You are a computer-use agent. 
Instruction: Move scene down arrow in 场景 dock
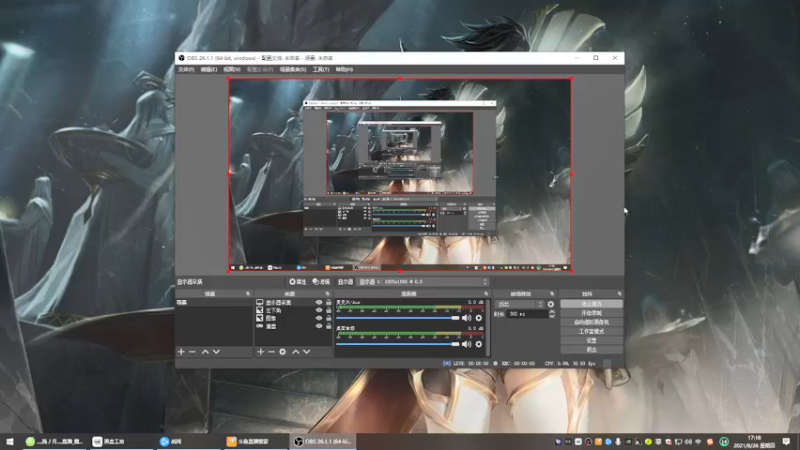point(216,352)
